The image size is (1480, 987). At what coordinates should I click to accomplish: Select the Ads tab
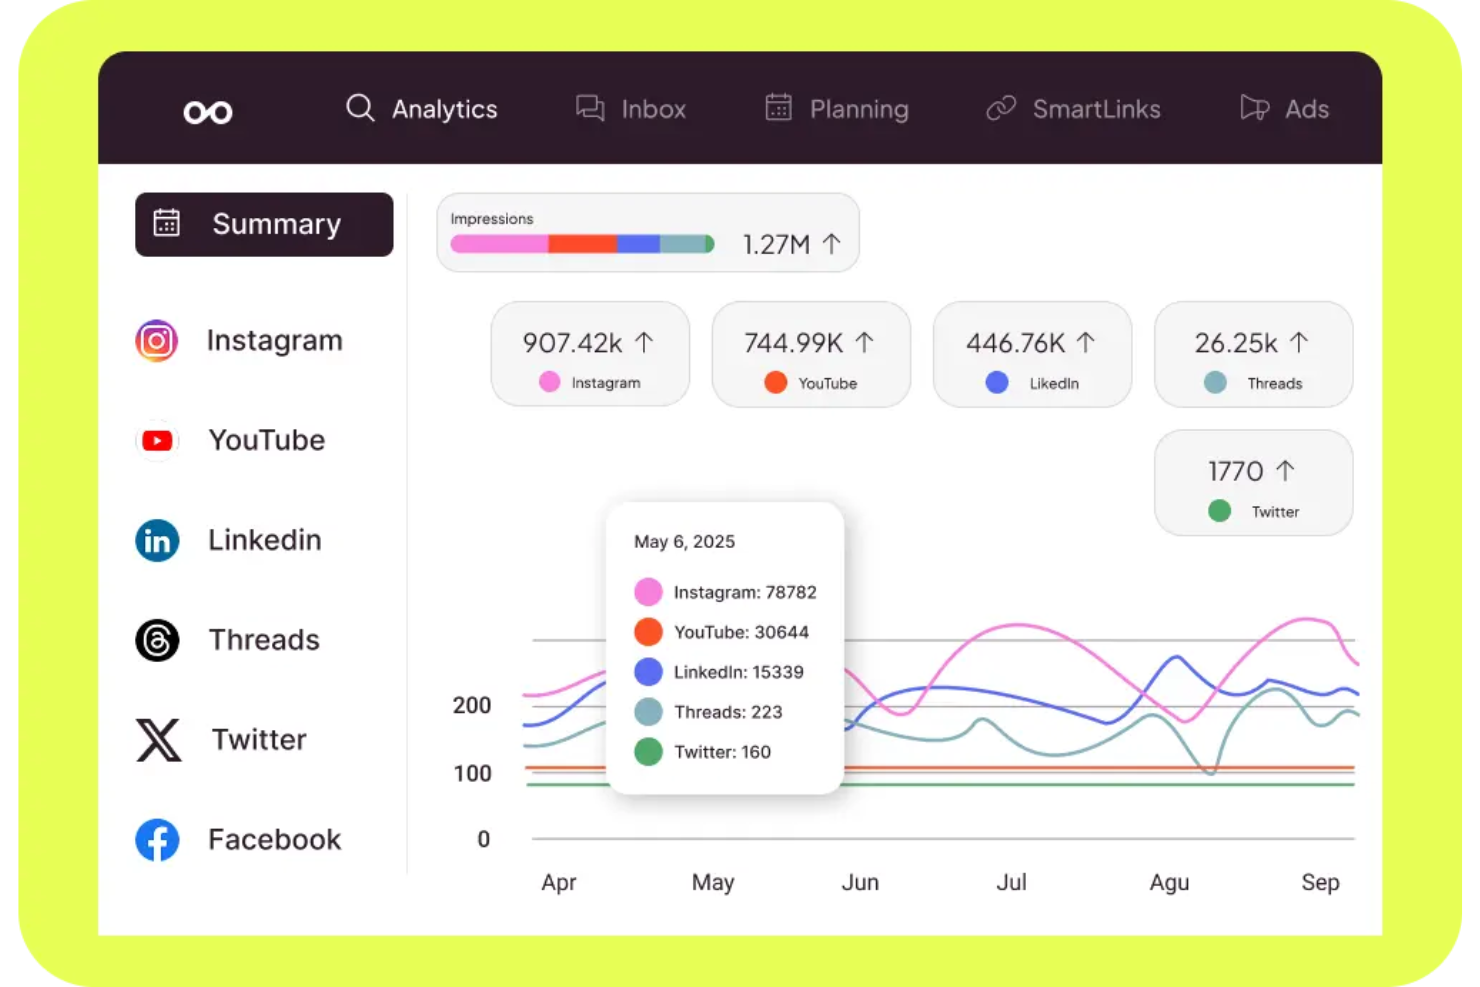(x=1307, y=109)
